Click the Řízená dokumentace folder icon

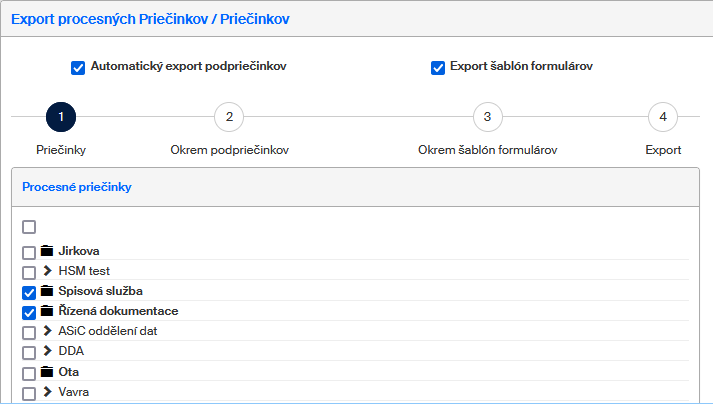click(46, 311)
